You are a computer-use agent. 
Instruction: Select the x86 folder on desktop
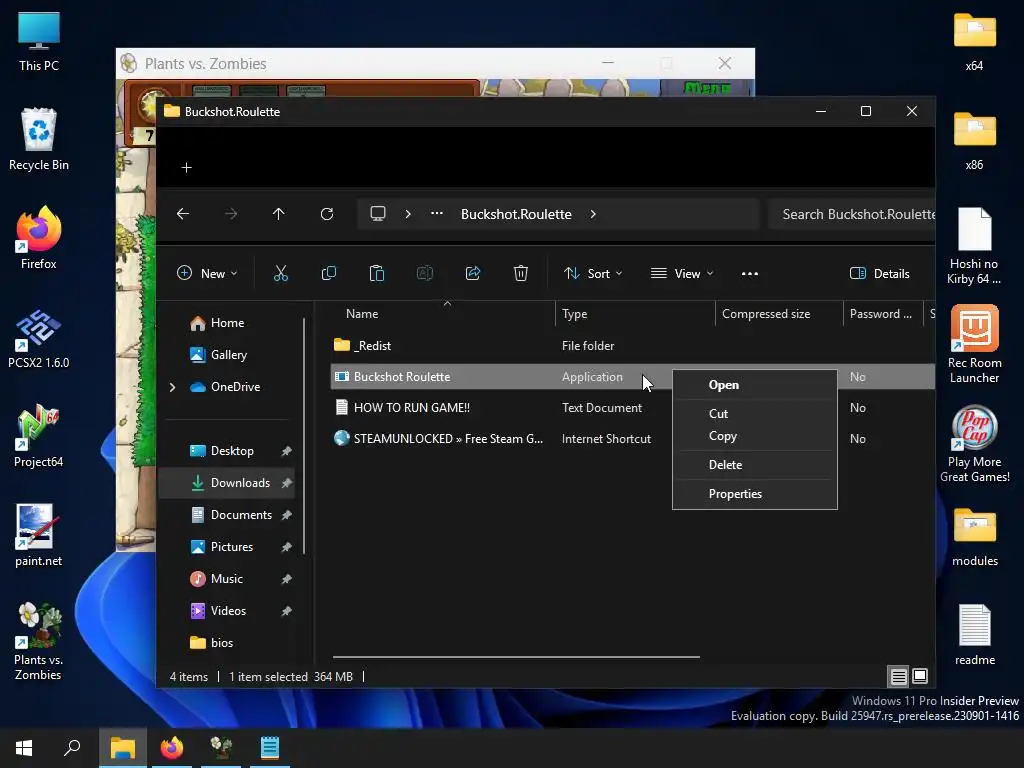pos(974,141)
